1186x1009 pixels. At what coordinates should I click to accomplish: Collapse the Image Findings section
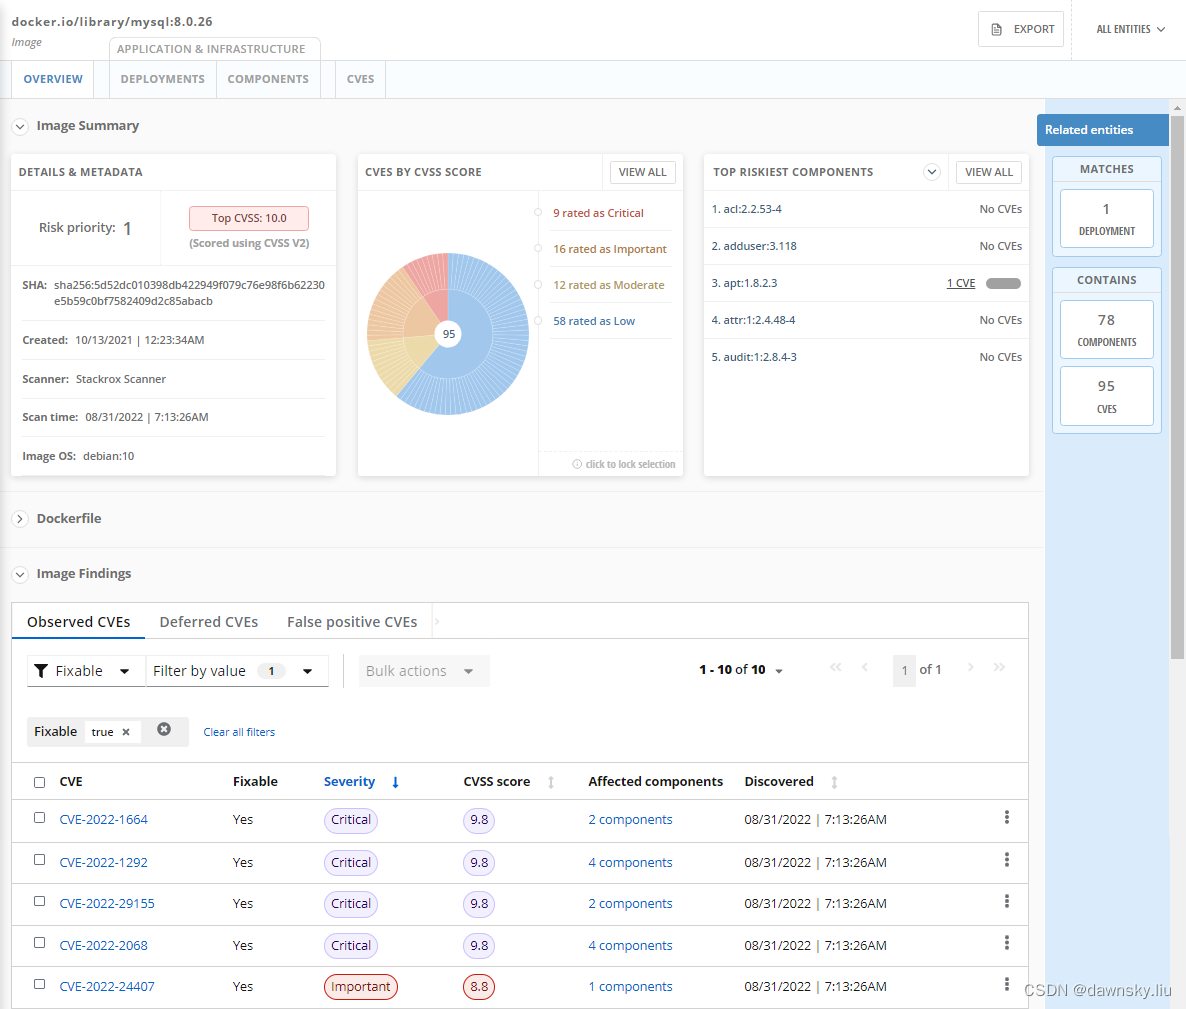click(20, 575)
